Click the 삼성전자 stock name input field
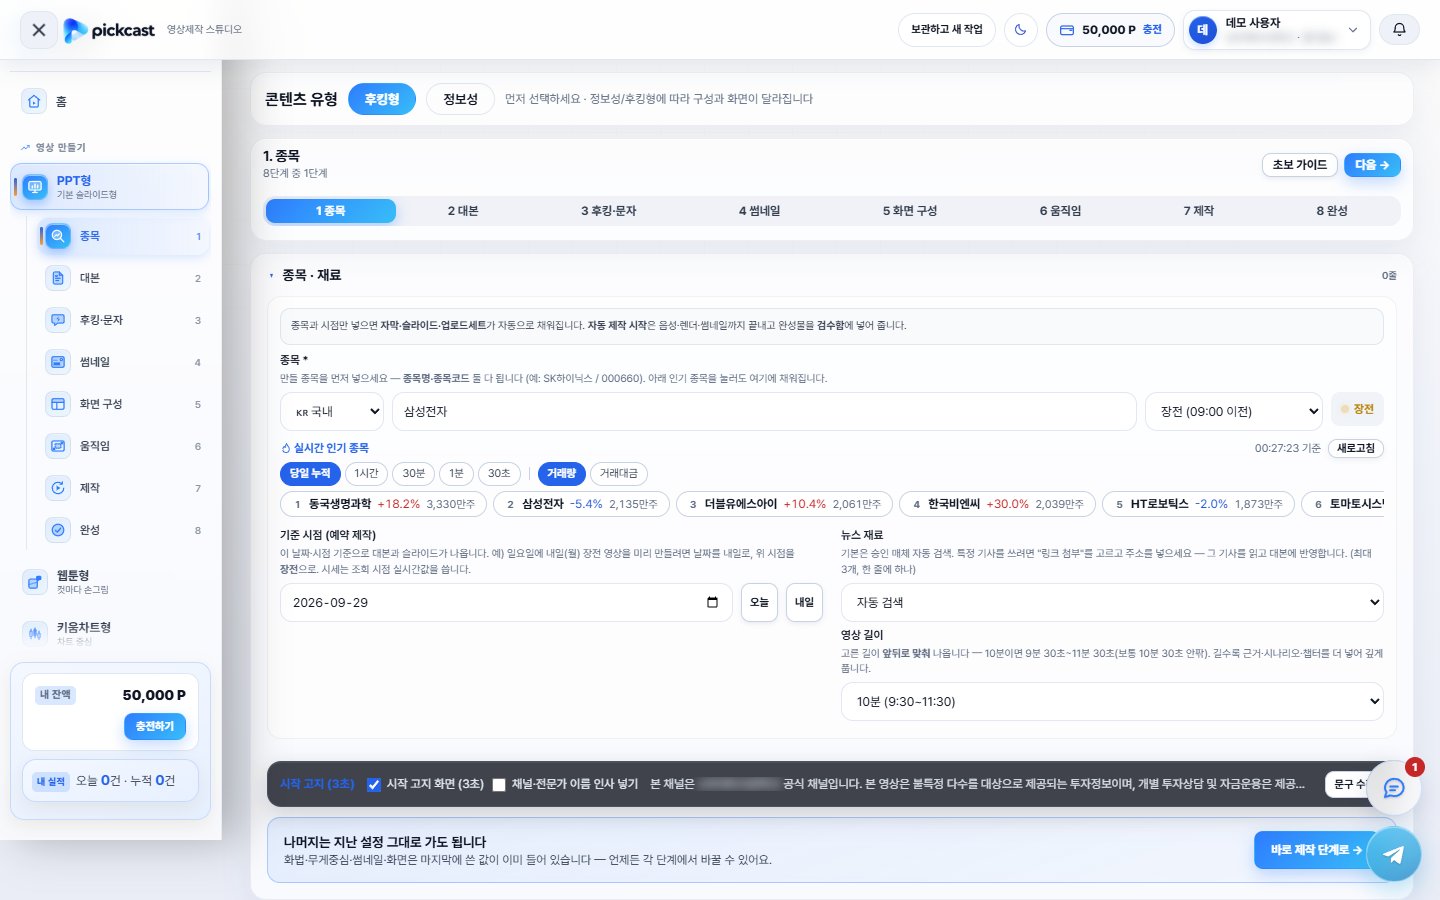1440x900 pixels. [x=764, y=411]
